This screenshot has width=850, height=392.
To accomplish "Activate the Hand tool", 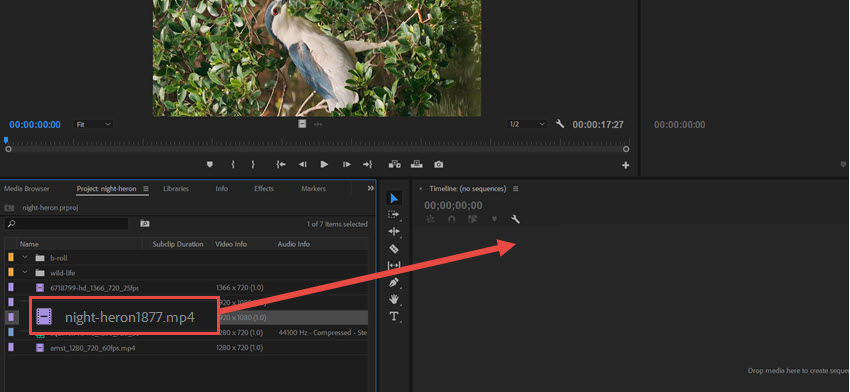I will coord(394,299).
